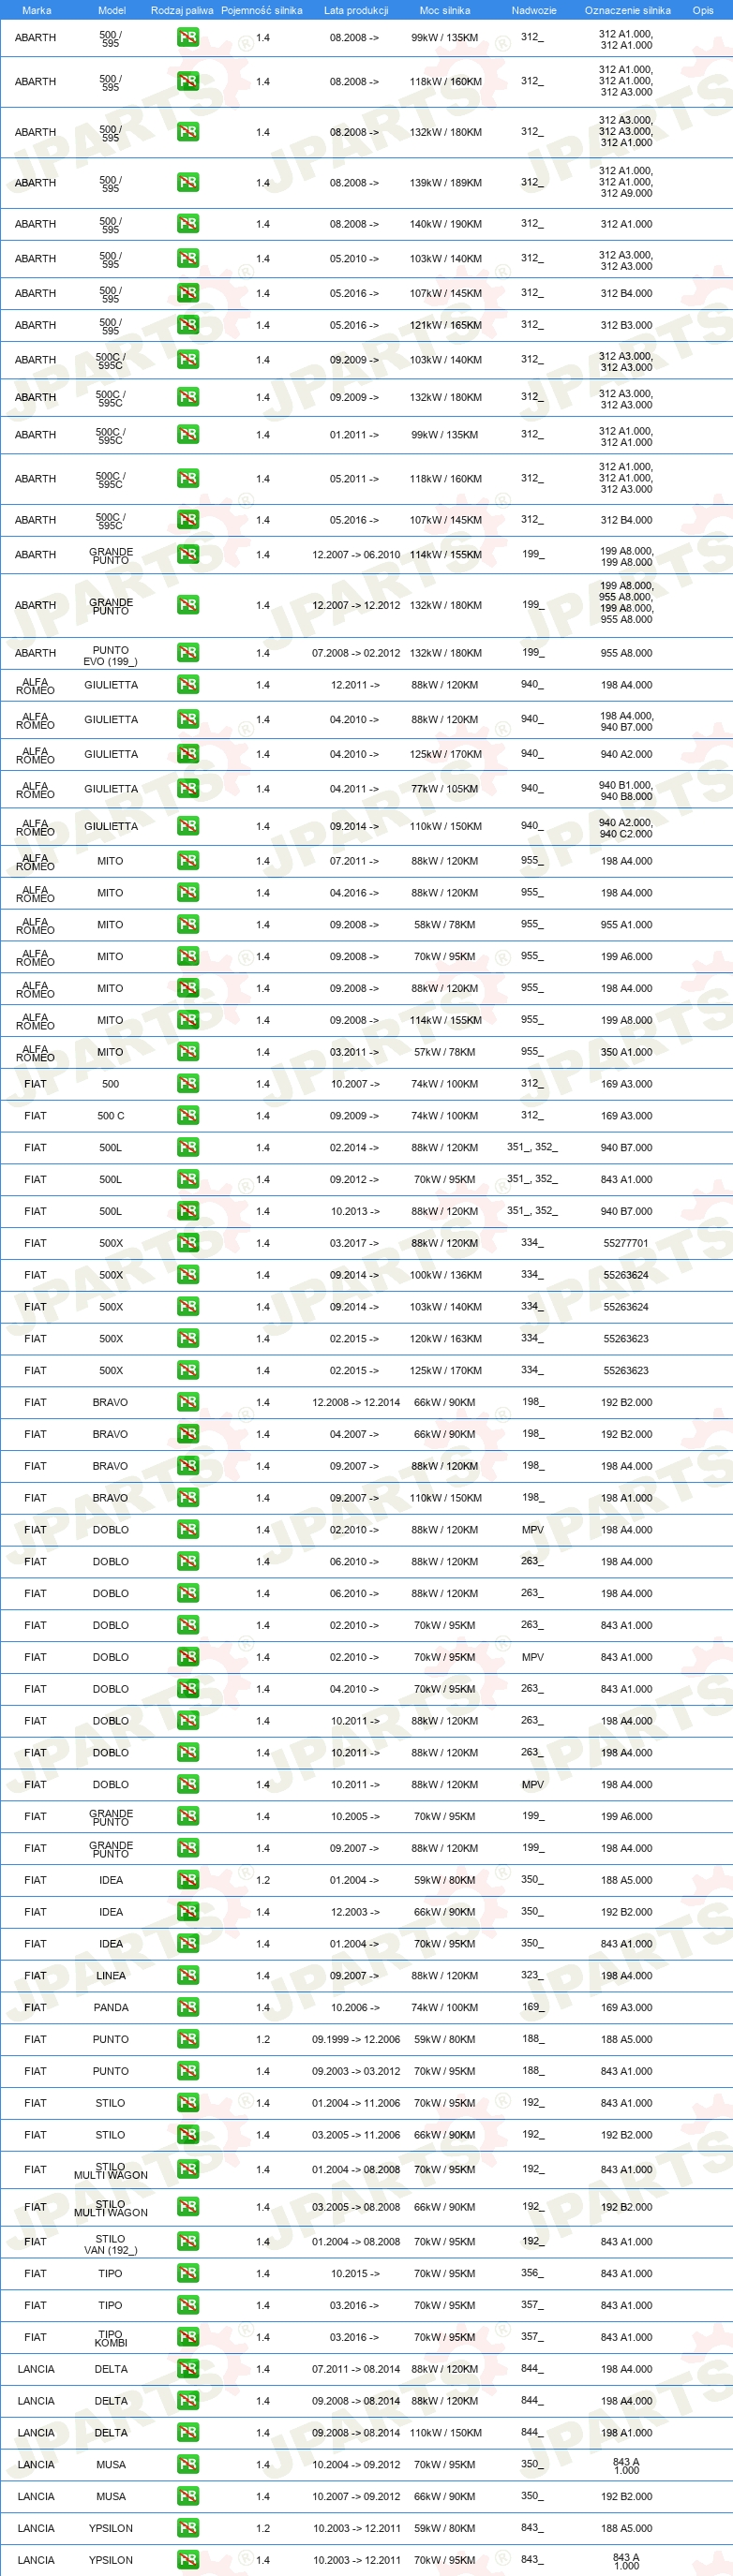The image size is (733, 2576).
Task: Select the engine code 312 B3.000
Action: point(626,325)
